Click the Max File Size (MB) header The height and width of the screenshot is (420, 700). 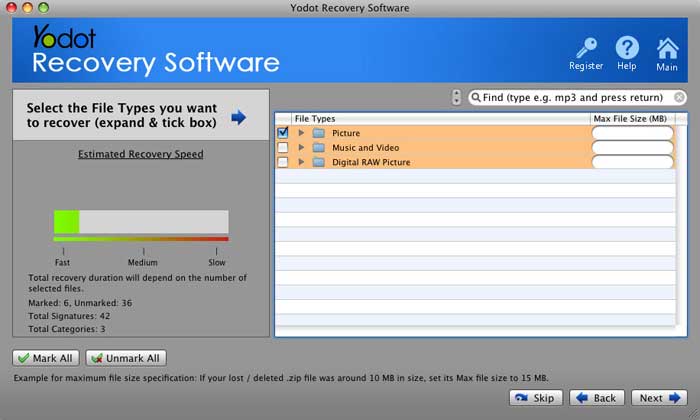[630, 119]
